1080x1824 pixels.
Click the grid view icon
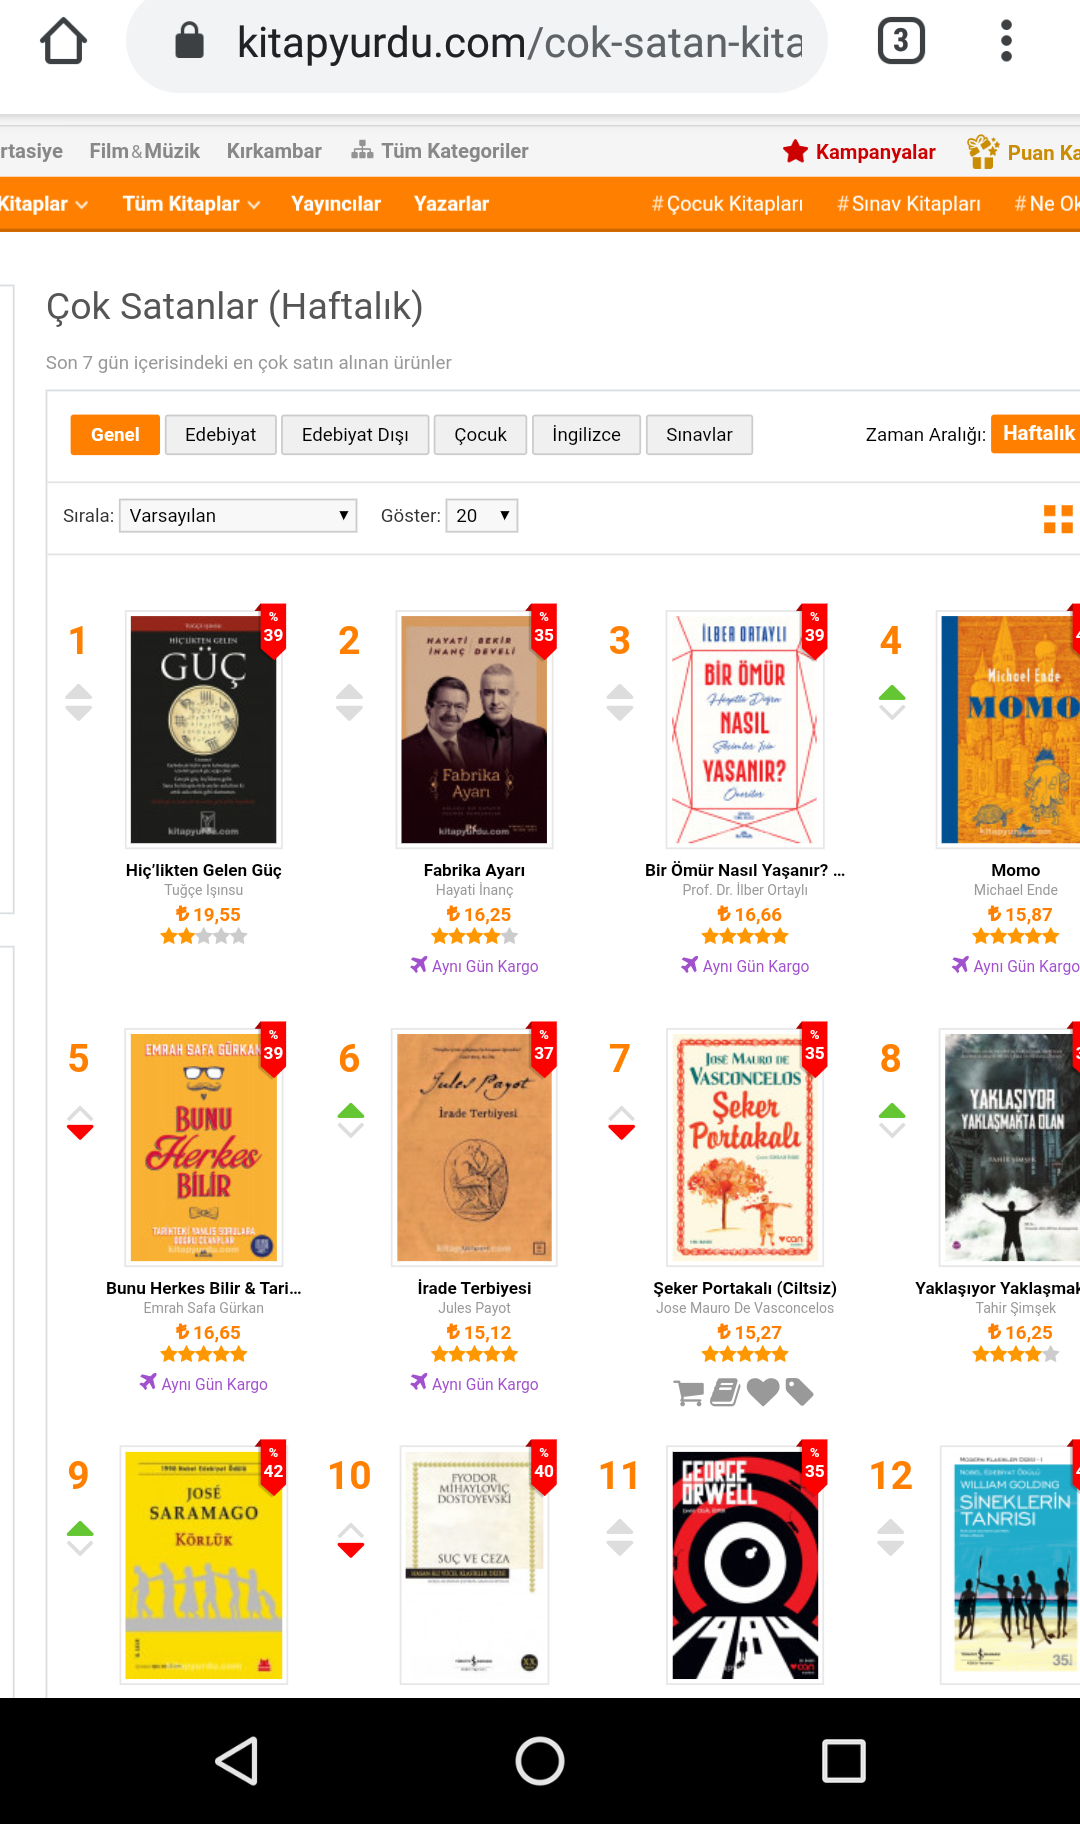[x=1058, y=519]
